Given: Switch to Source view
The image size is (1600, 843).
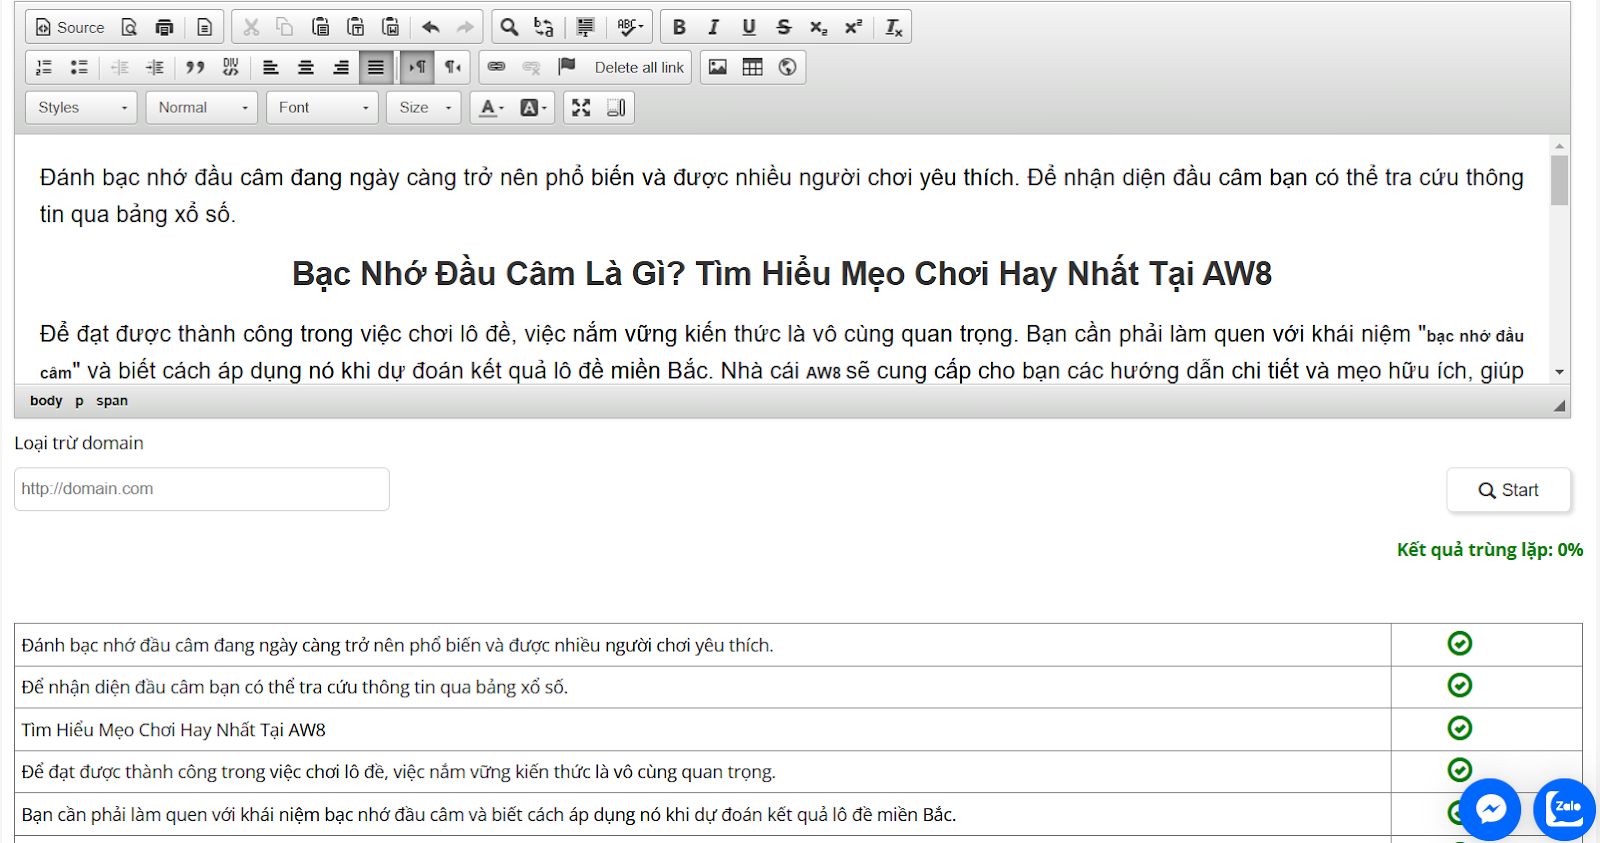Looking at the screenshot, I should point(69,27).
